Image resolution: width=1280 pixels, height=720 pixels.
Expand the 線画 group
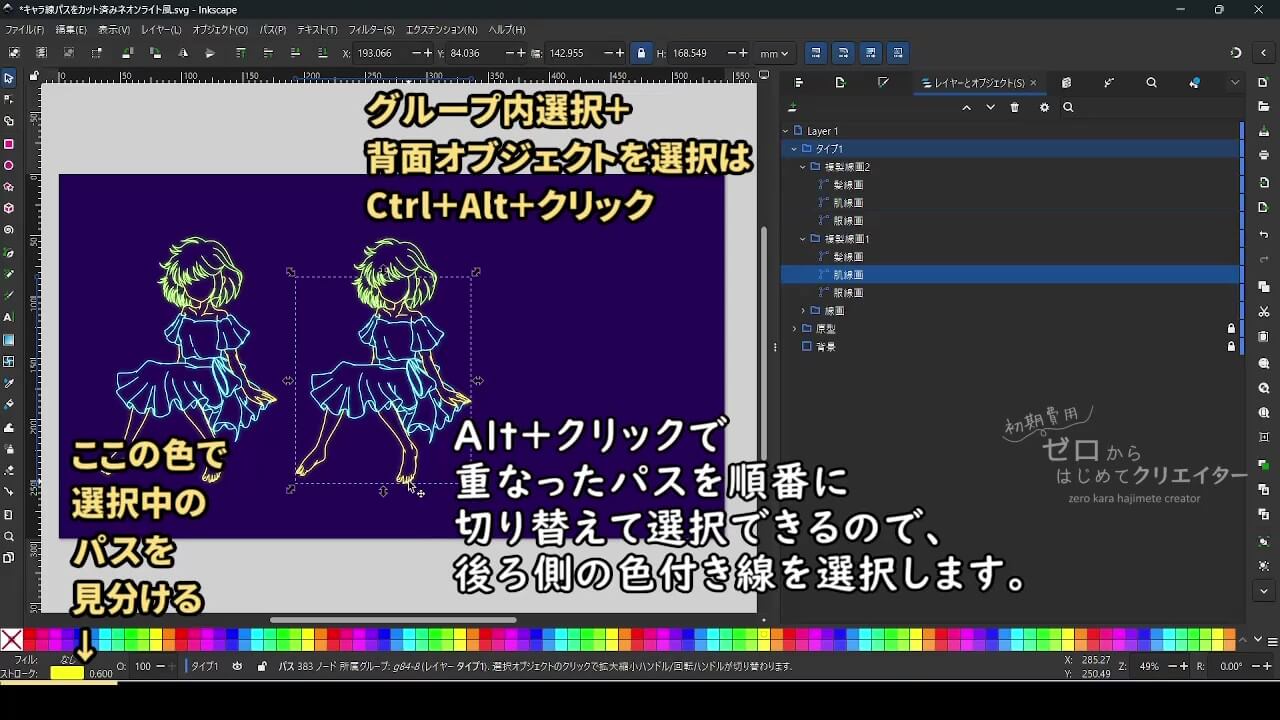803,310
